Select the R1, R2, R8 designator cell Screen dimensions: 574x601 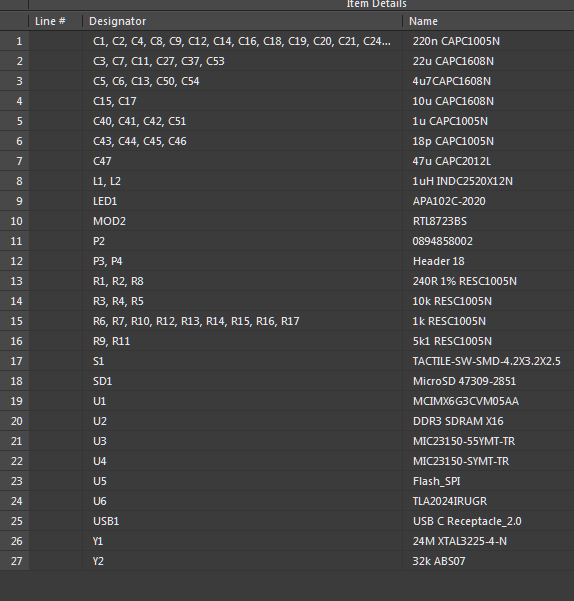coord(243,281)
